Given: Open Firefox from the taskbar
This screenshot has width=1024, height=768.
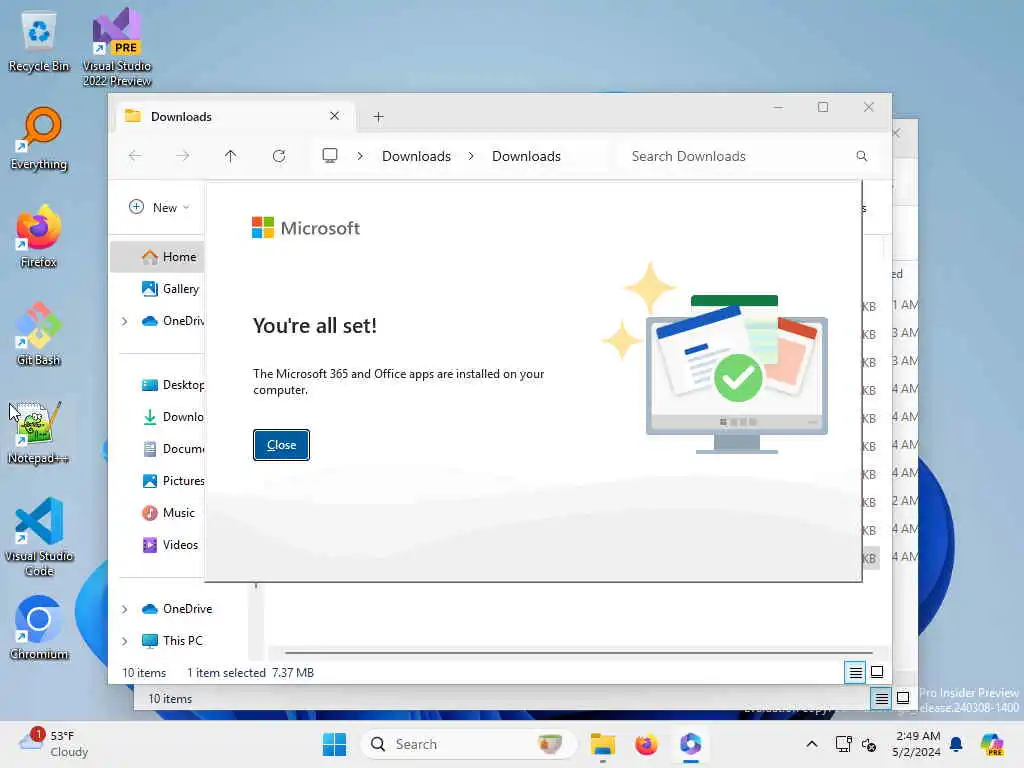Looking at the screenshot, I should point(646,744).
